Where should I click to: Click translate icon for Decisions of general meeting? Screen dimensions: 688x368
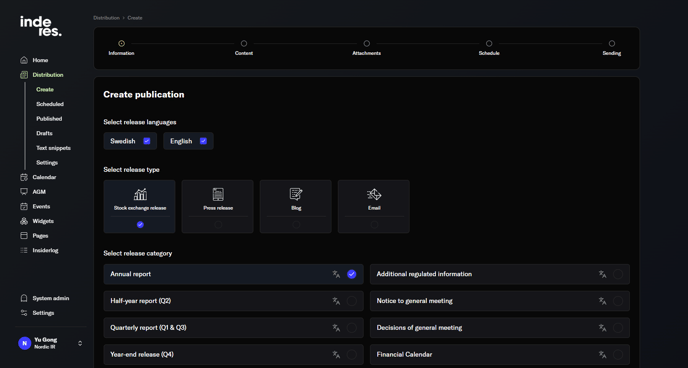tap(602, 328)
